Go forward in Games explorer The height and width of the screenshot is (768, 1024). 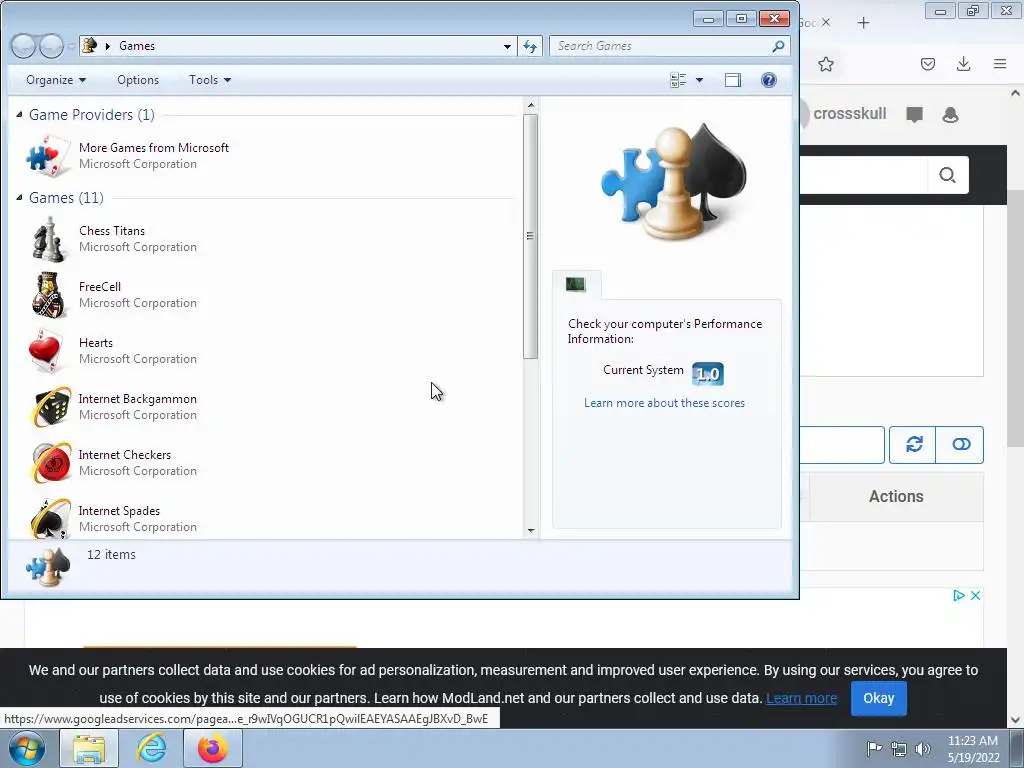pos(51,46)
